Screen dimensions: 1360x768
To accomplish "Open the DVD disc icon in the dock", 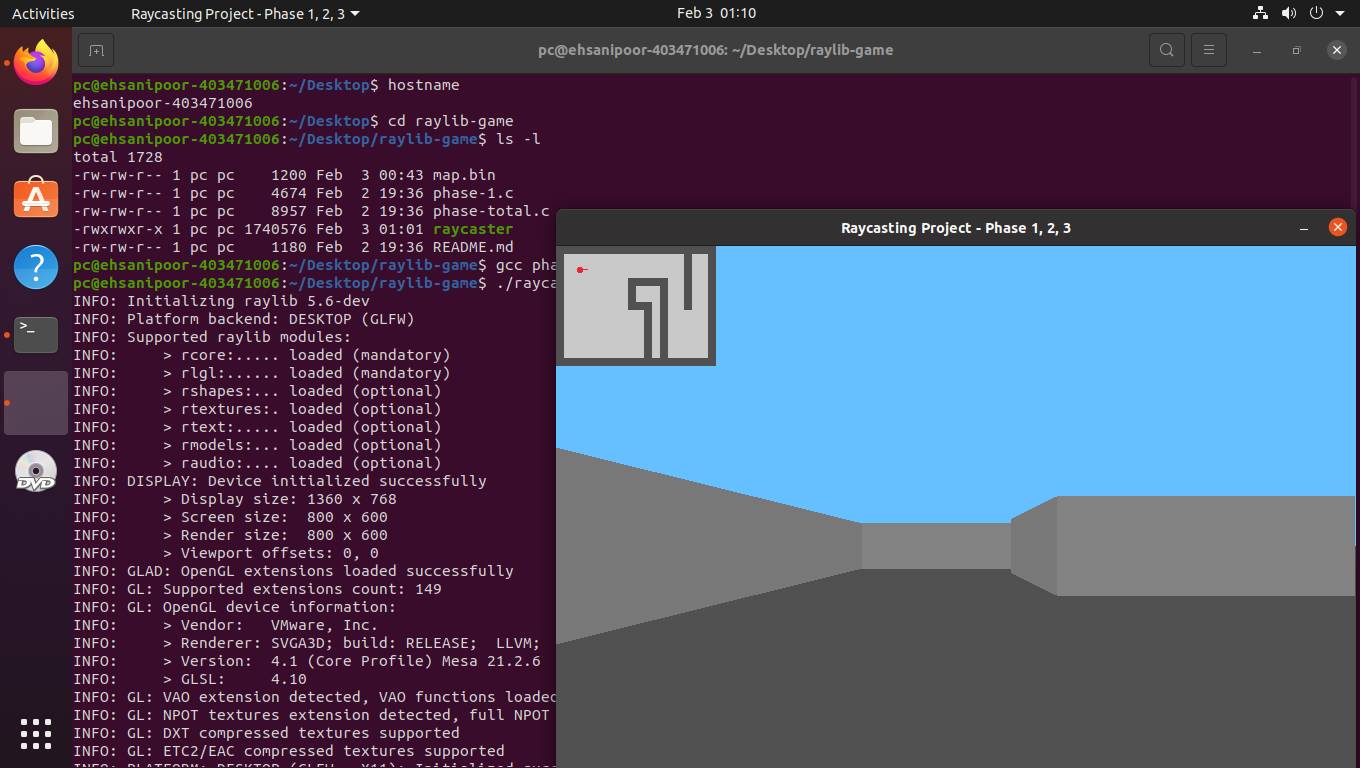I will pos(35,470).
